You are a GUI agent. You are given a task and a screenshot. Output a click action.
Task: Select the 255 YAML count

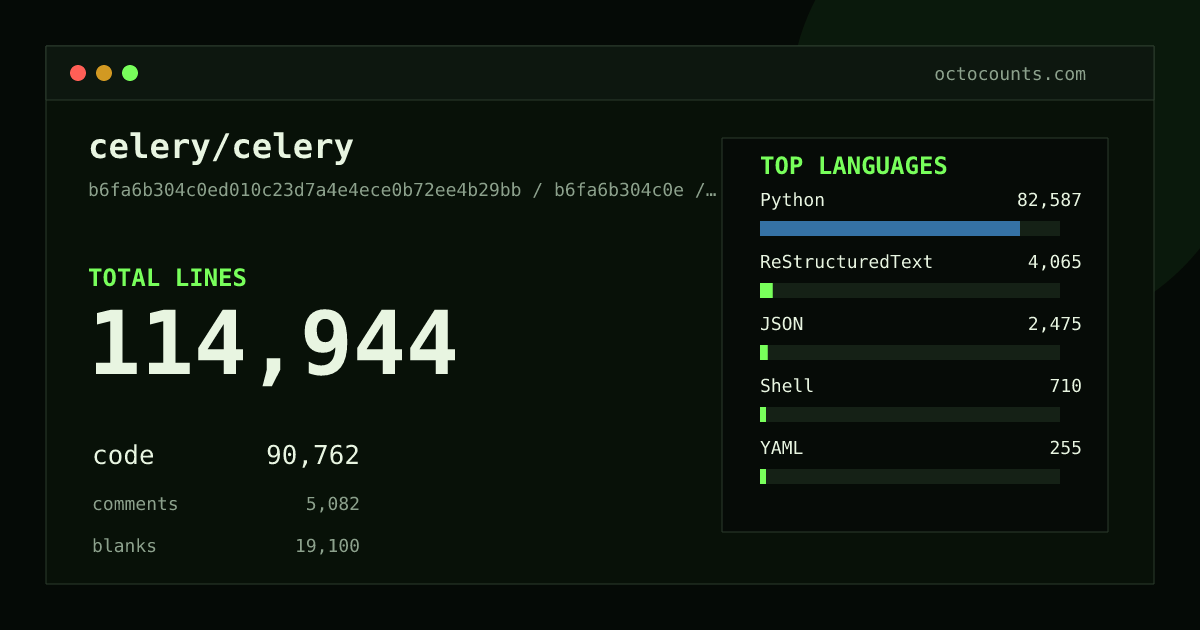[x=1066, y=448]
